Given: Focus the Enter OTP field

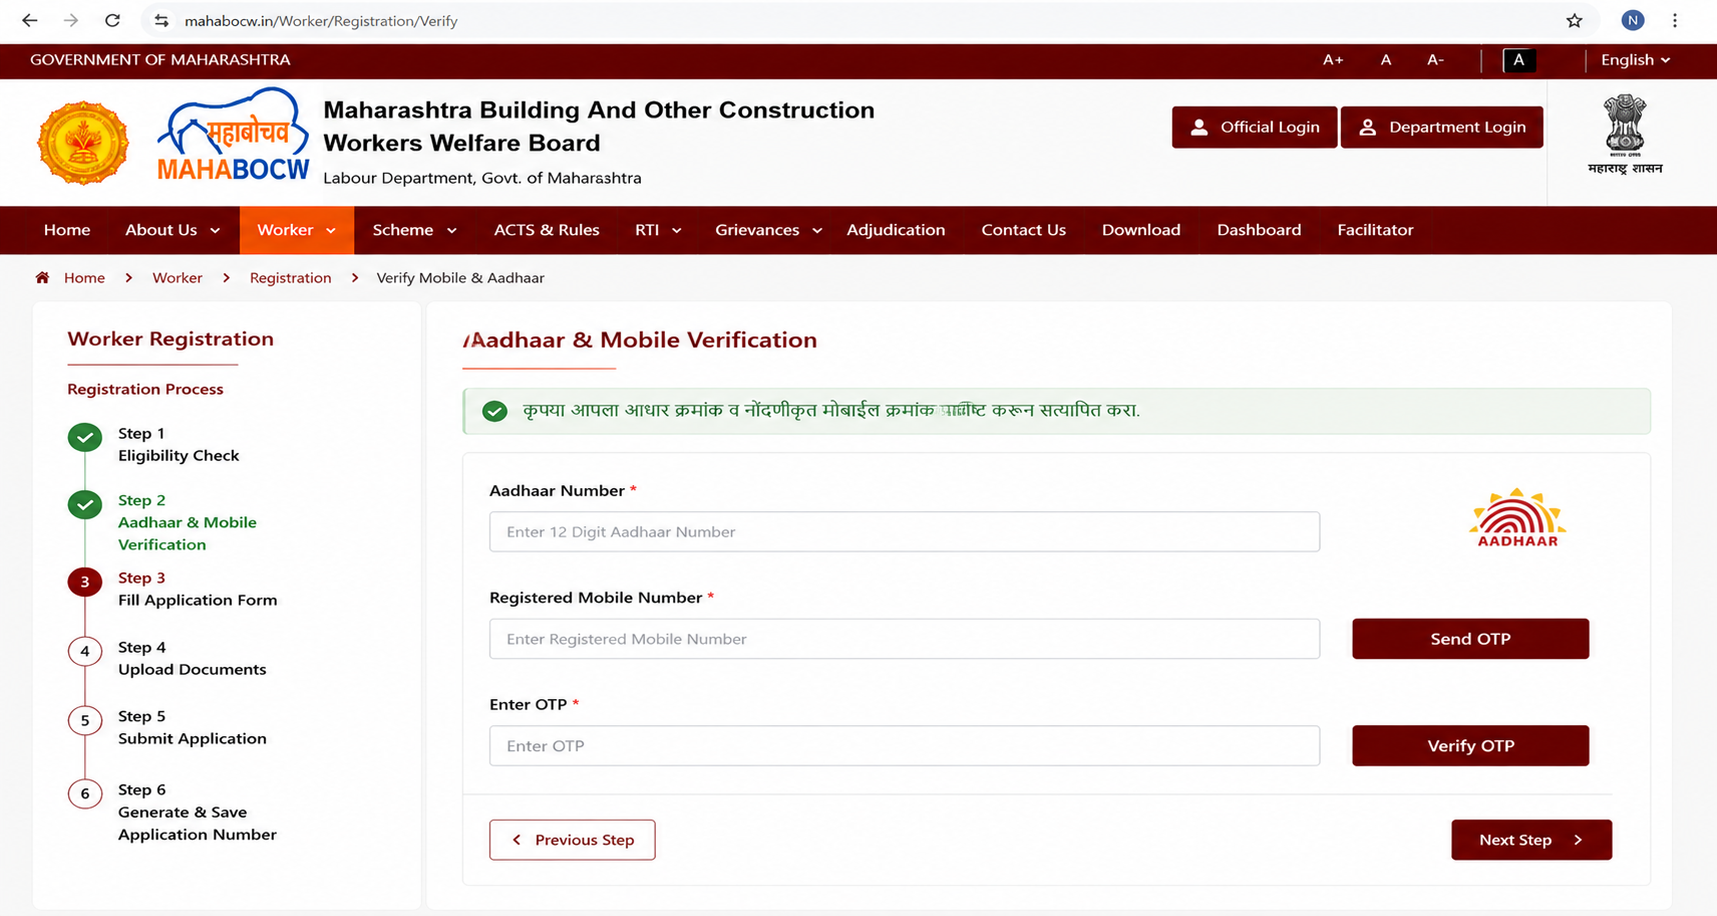Looking at the screenshot, I should (x=904, y=746).
